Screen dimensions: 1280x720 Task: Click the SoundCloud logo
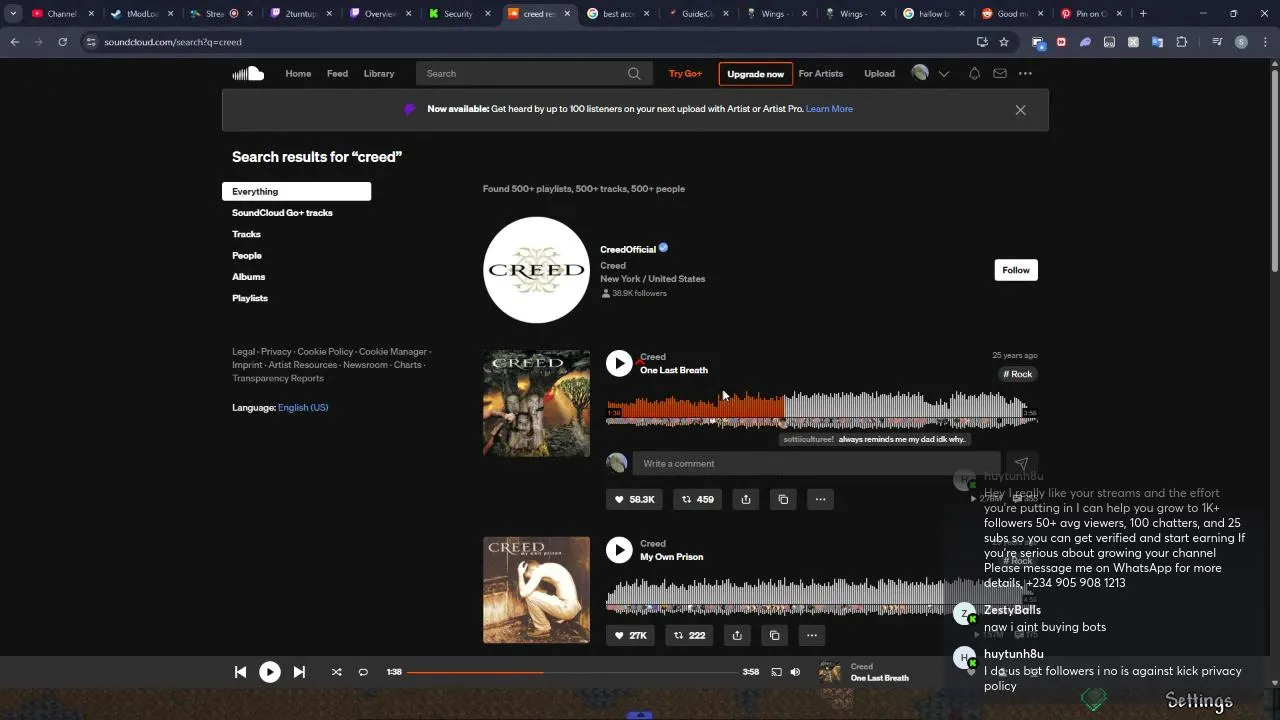[248, 73]
